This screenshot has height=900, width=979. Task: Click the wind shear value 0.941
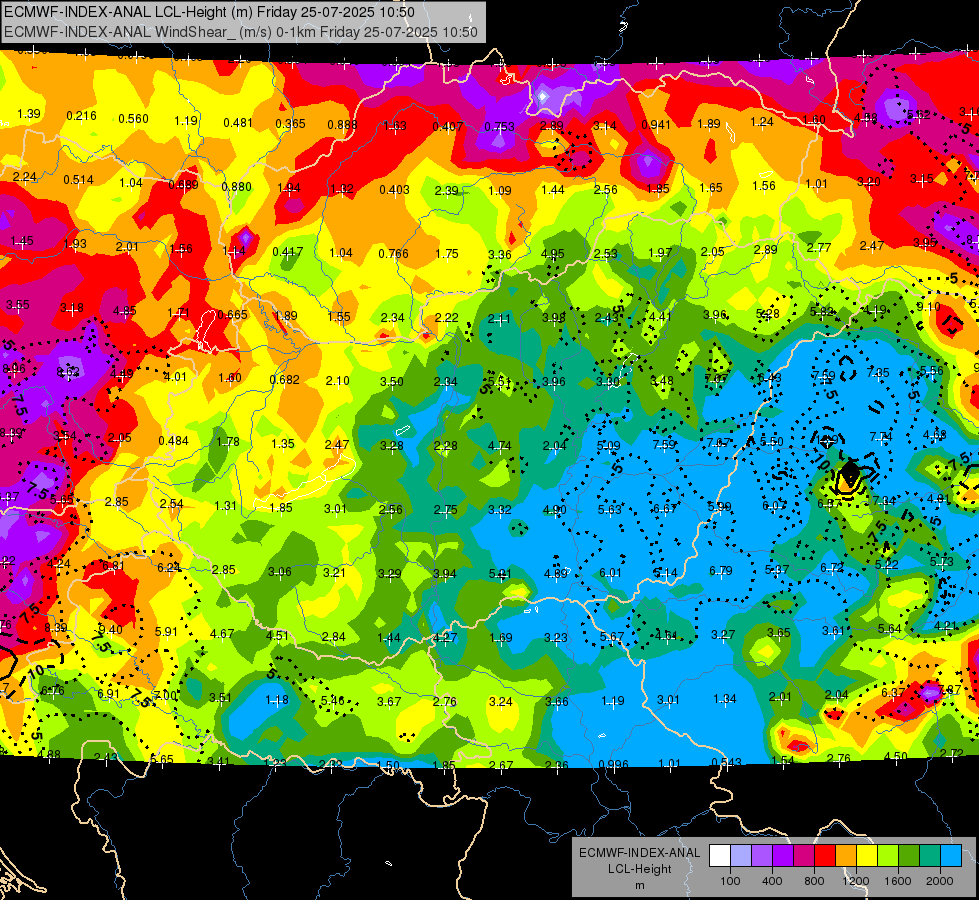(656, 124)
